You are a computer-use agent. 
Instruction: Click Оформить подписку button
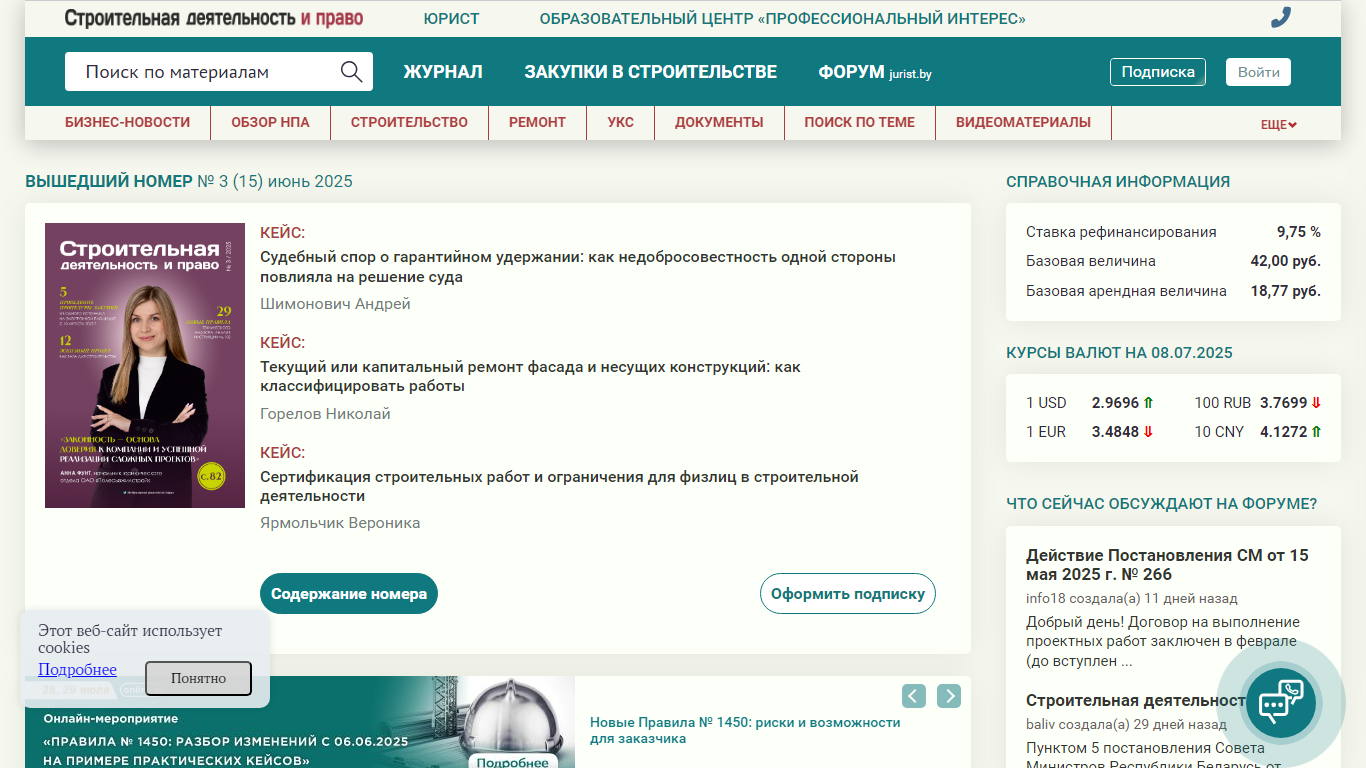(x=848, y=594)
